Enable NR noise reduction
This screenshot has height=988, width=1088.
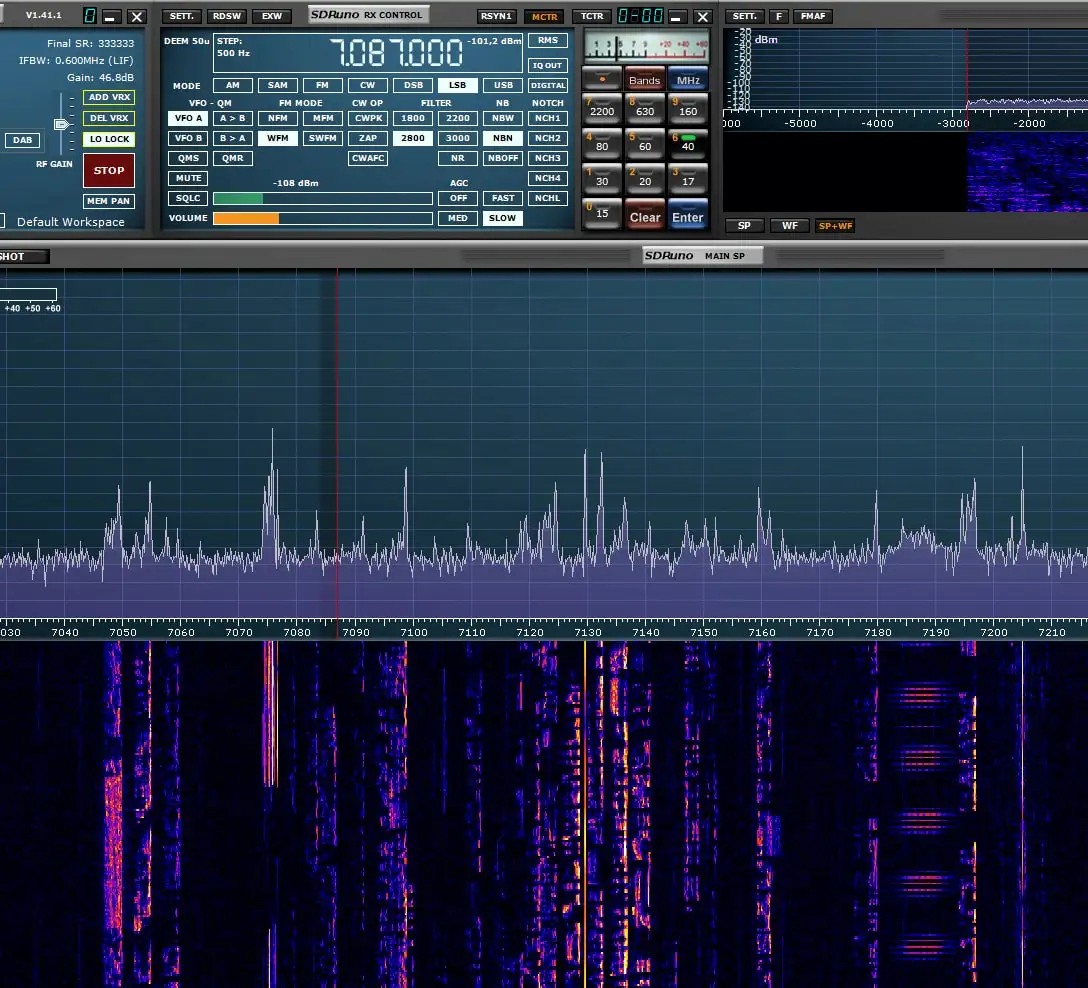click(x=457, y=158)
